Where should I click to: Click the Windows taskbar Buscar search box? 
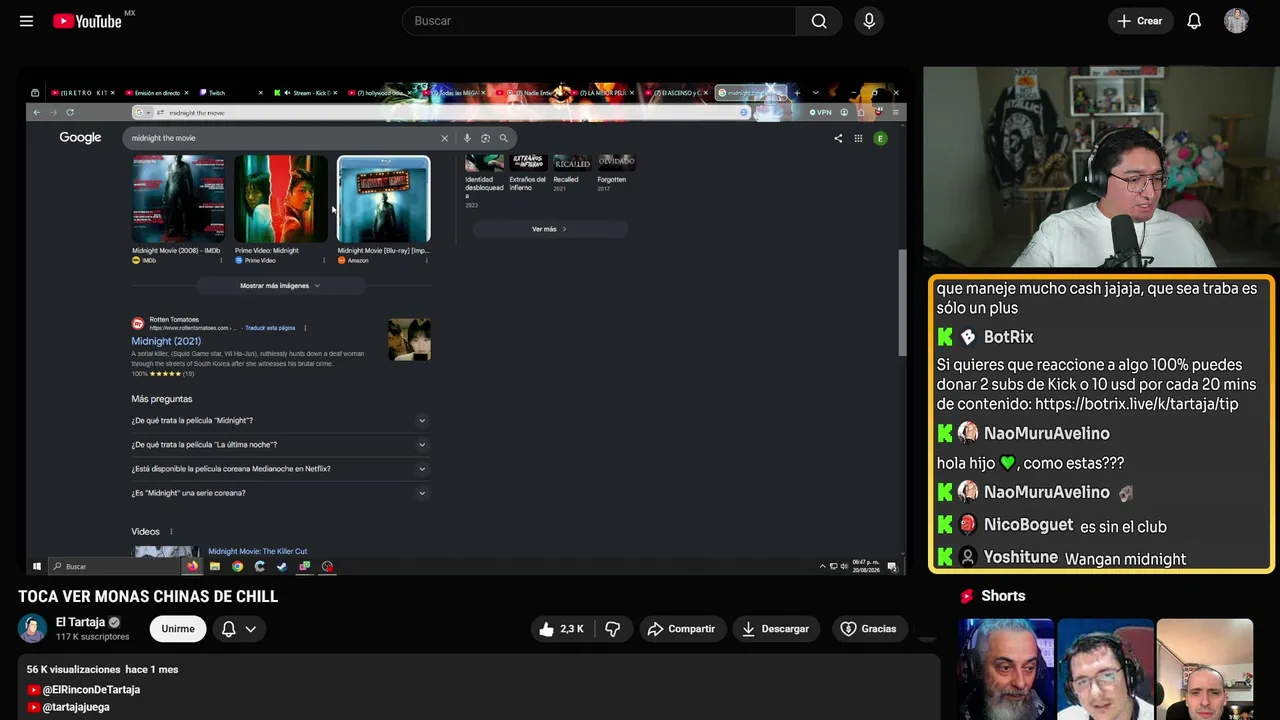113,567
